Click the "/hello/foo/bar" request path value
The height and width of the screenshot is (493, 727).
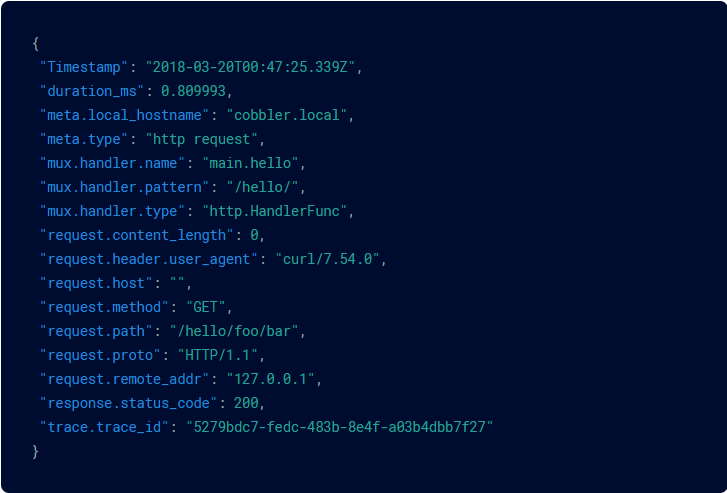(x=234, y=331)
